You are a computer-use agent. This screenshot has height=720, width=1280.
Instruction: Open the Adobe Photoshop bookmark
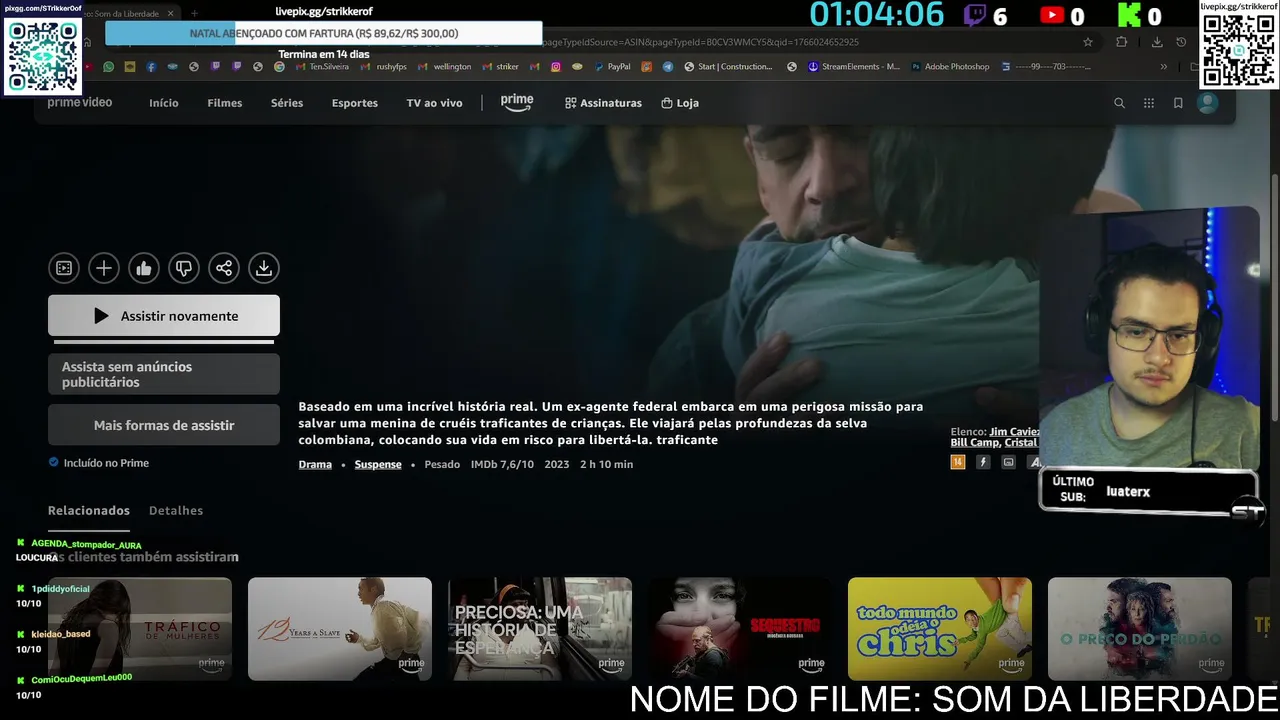[x=950, y=67]
